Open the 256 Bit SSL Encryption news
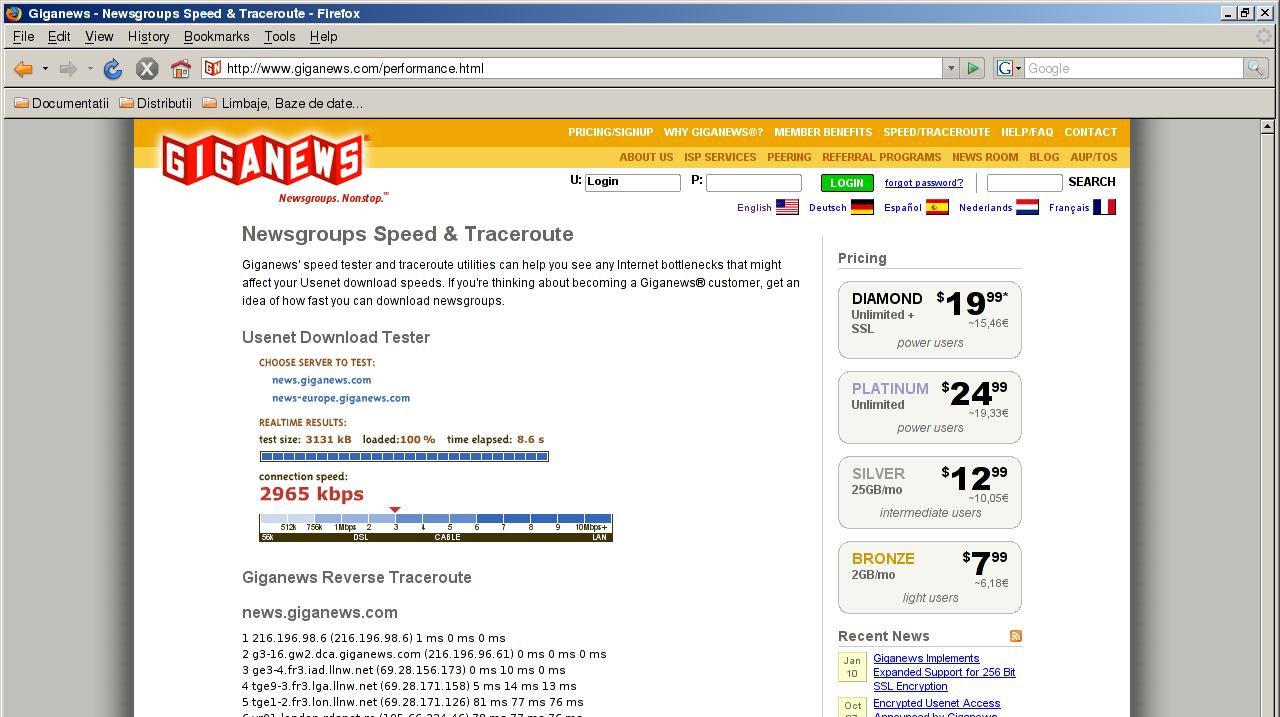 tap(944, 672)
